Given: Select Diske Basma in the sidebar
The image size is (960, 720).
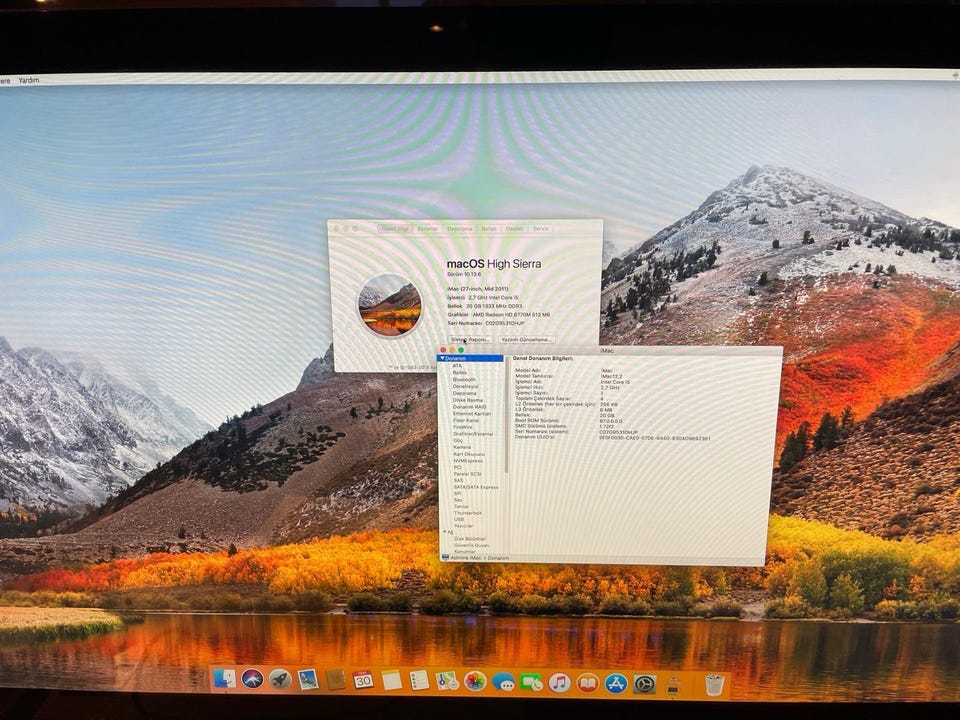Looking at the screenshot, I should (468, 400).
